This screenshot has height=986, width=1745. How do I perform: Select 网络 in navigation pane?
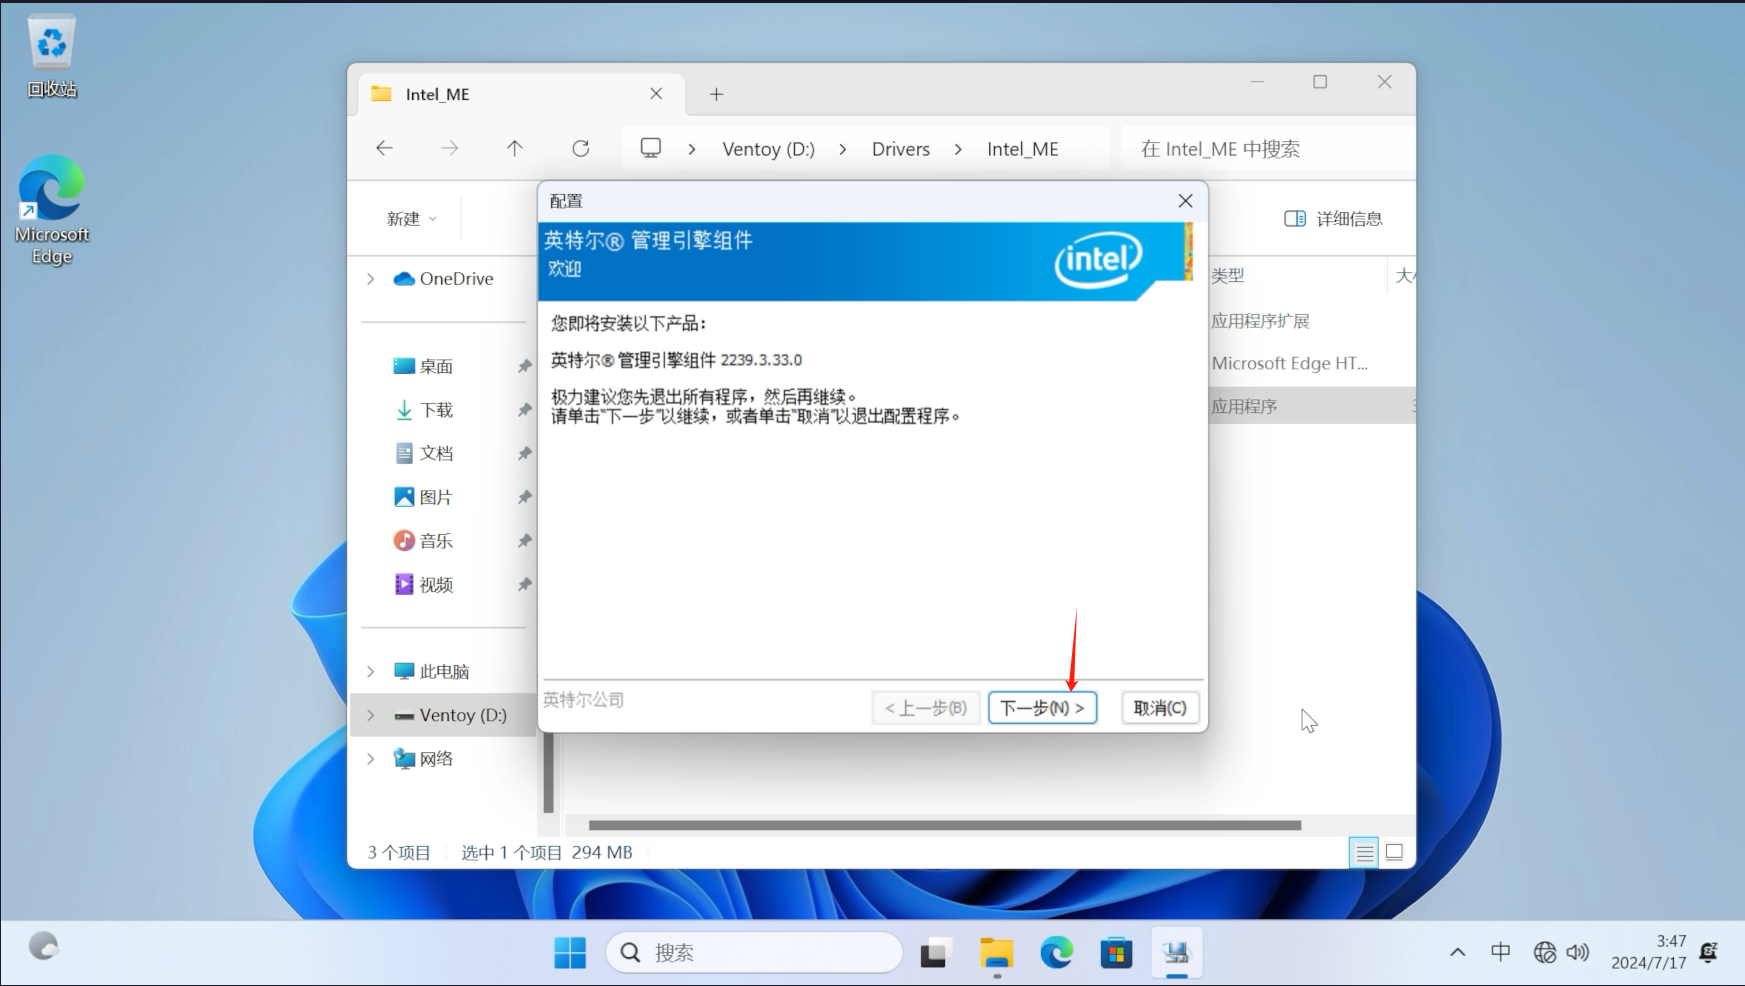pos(424,759)
